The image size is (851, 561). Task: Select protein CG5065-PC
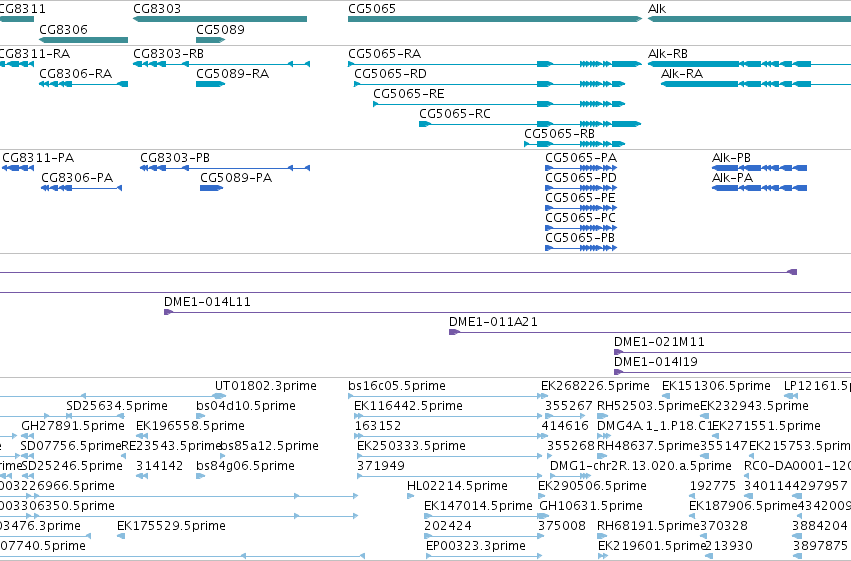click(581, 228)
